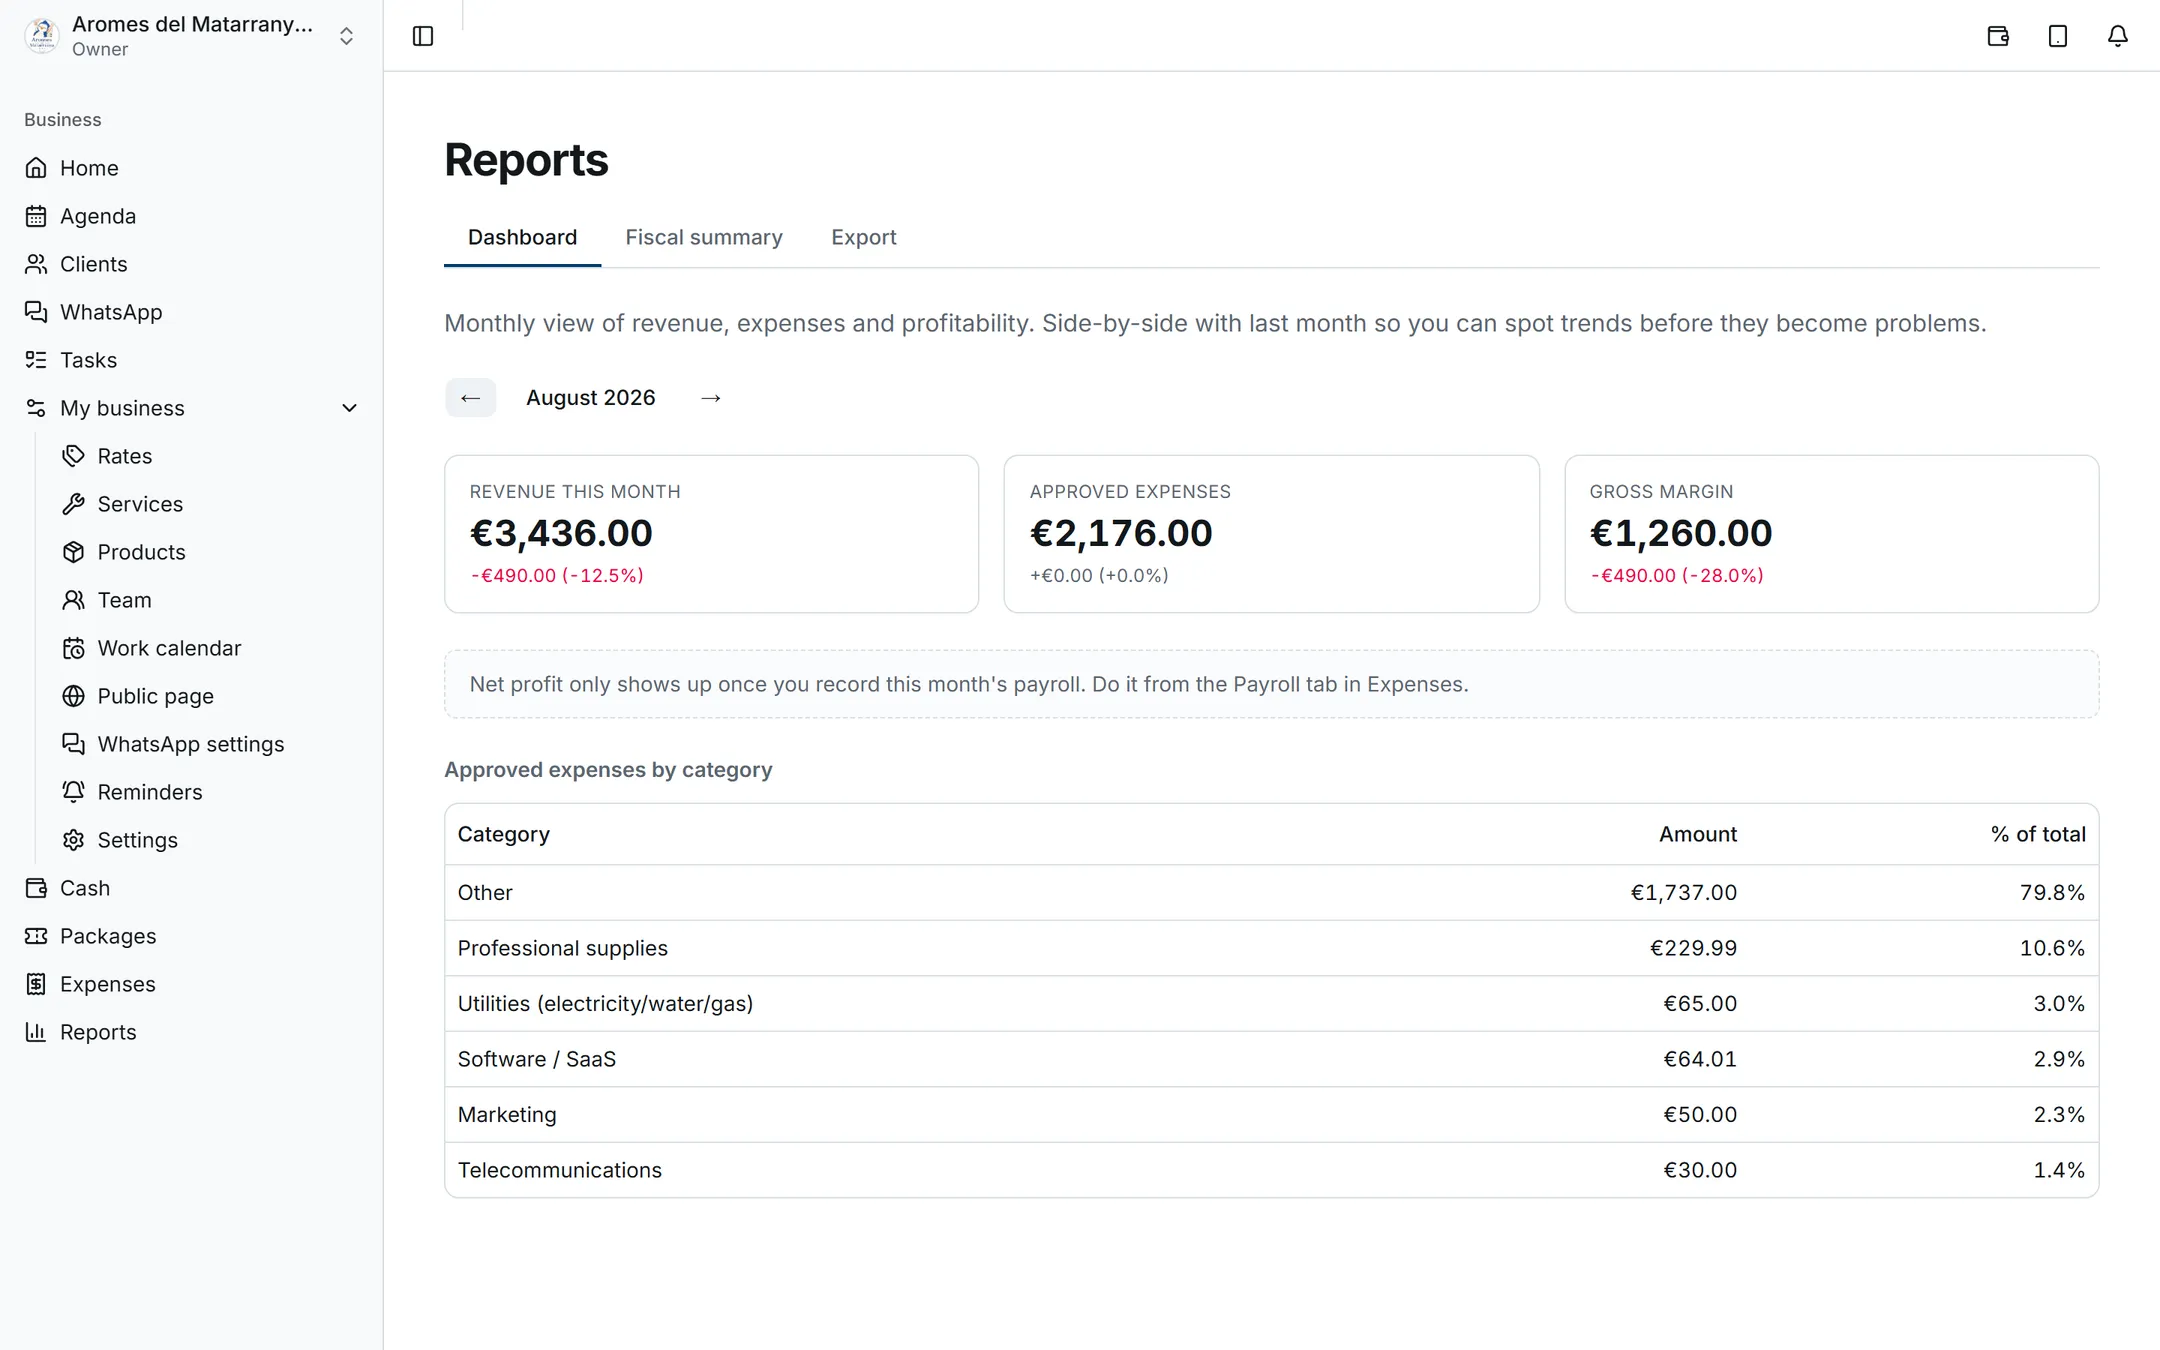2160x1350 pixels.
Task: Click the net profit payroll notice
Action: [1271, 684]
